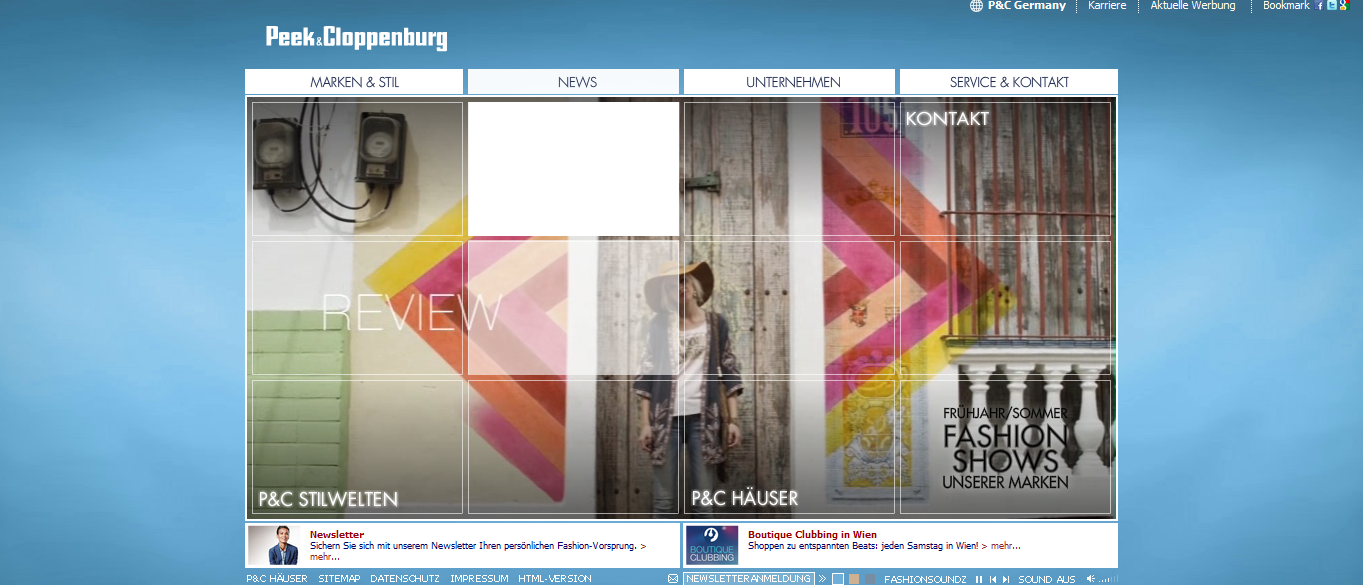Open the Marken & Stil menu
Screen dimensions: 1363x585
pyautogui.click(x=354, y=82)
